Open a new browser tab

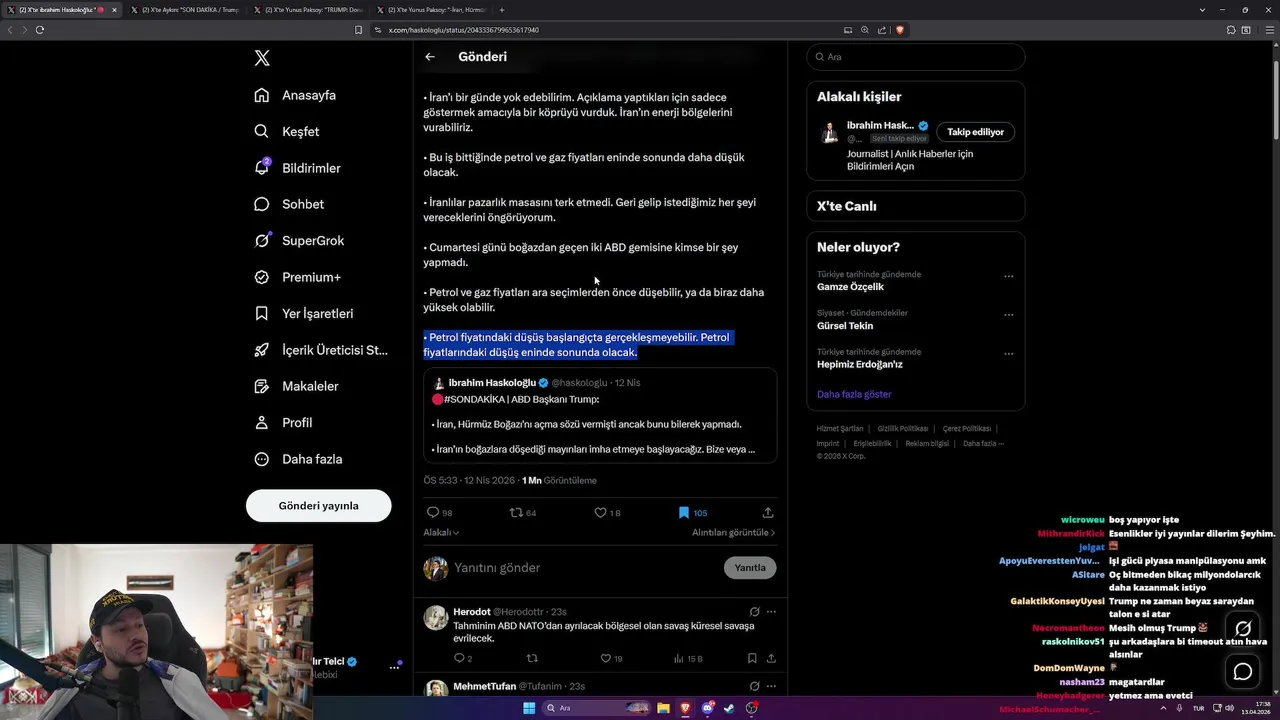point(502,10)
